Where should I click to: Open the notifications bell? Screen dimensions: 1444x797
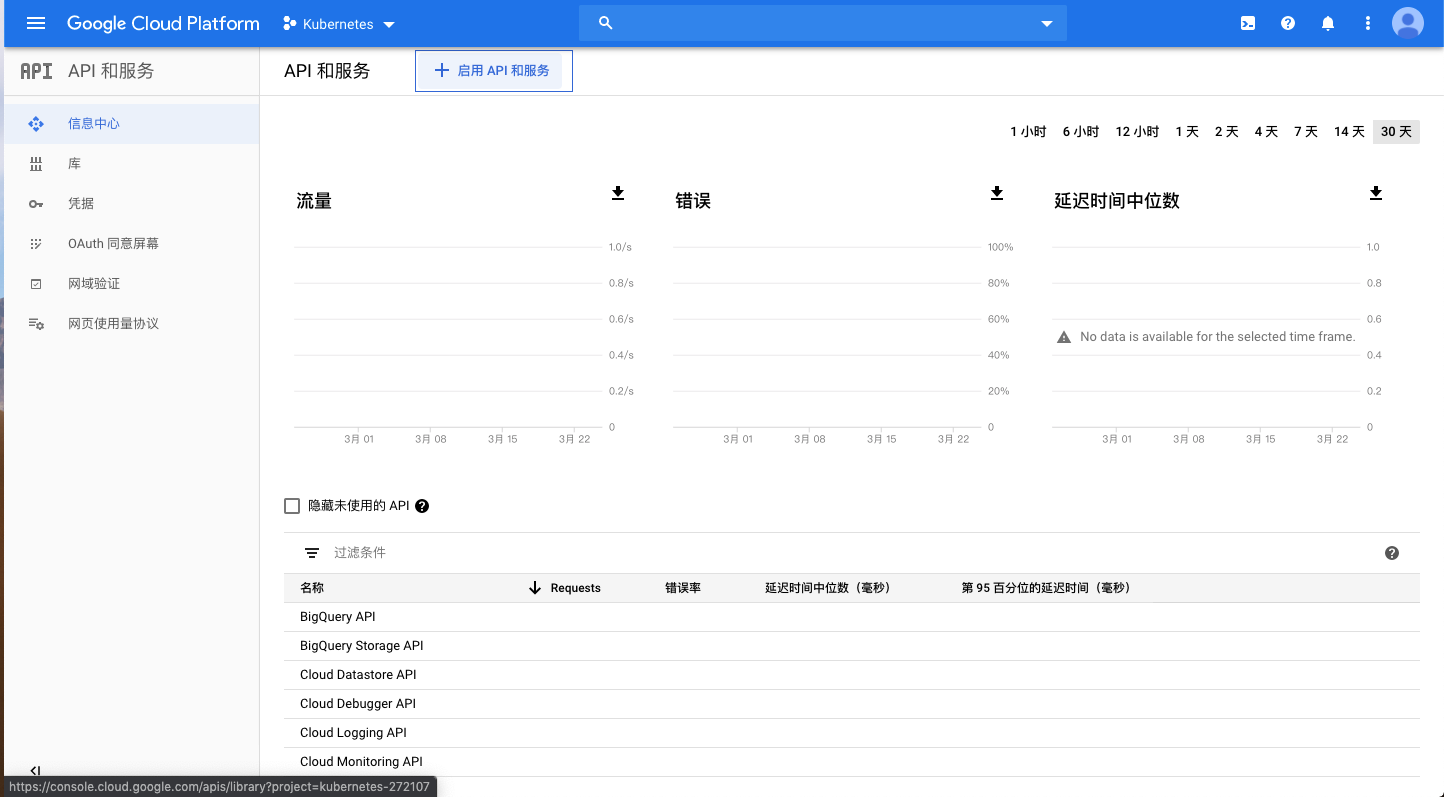(1328, 23)
